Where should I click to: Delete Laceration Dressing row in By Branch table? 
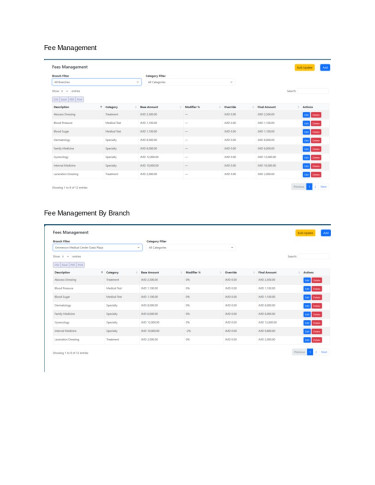click(x=317, y=340)
